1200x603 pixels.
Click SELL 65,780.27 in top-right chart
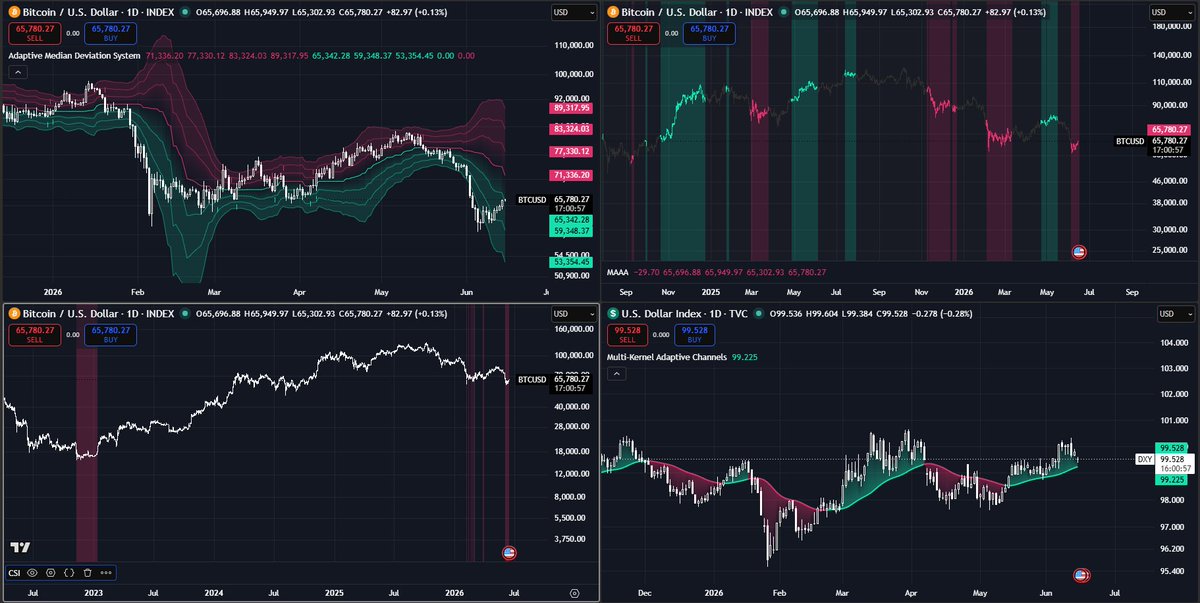(634, 33)
